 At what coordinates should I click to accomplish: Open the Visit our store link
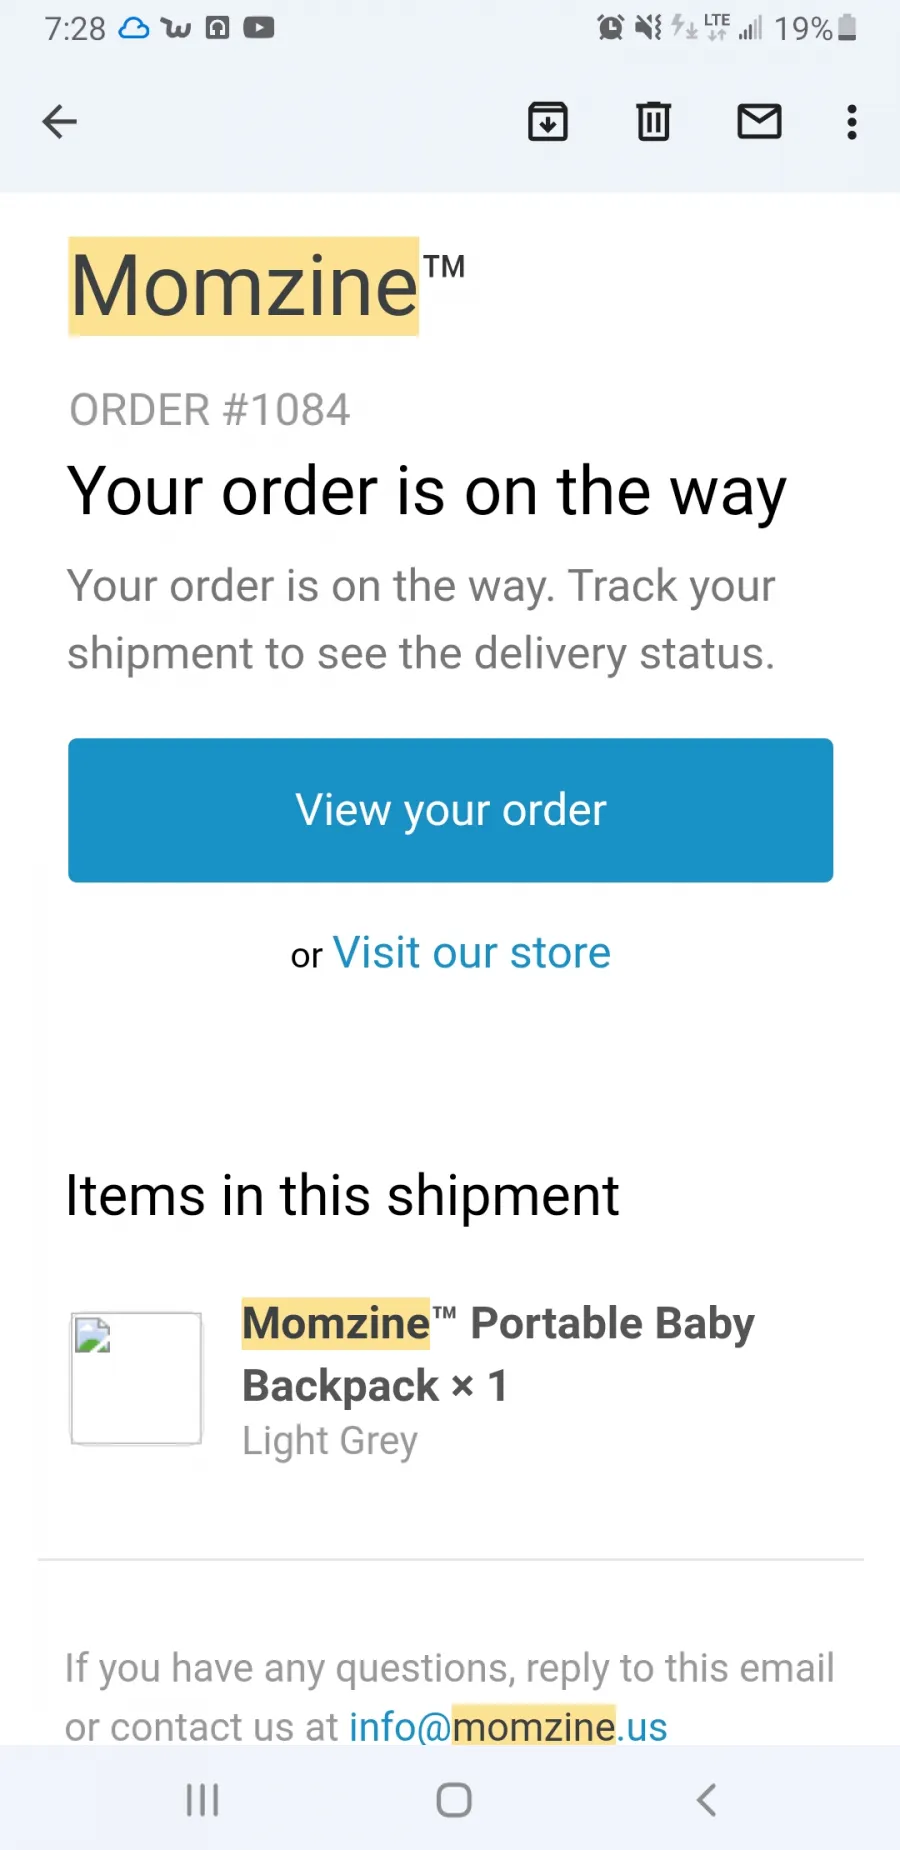point(472,953)
